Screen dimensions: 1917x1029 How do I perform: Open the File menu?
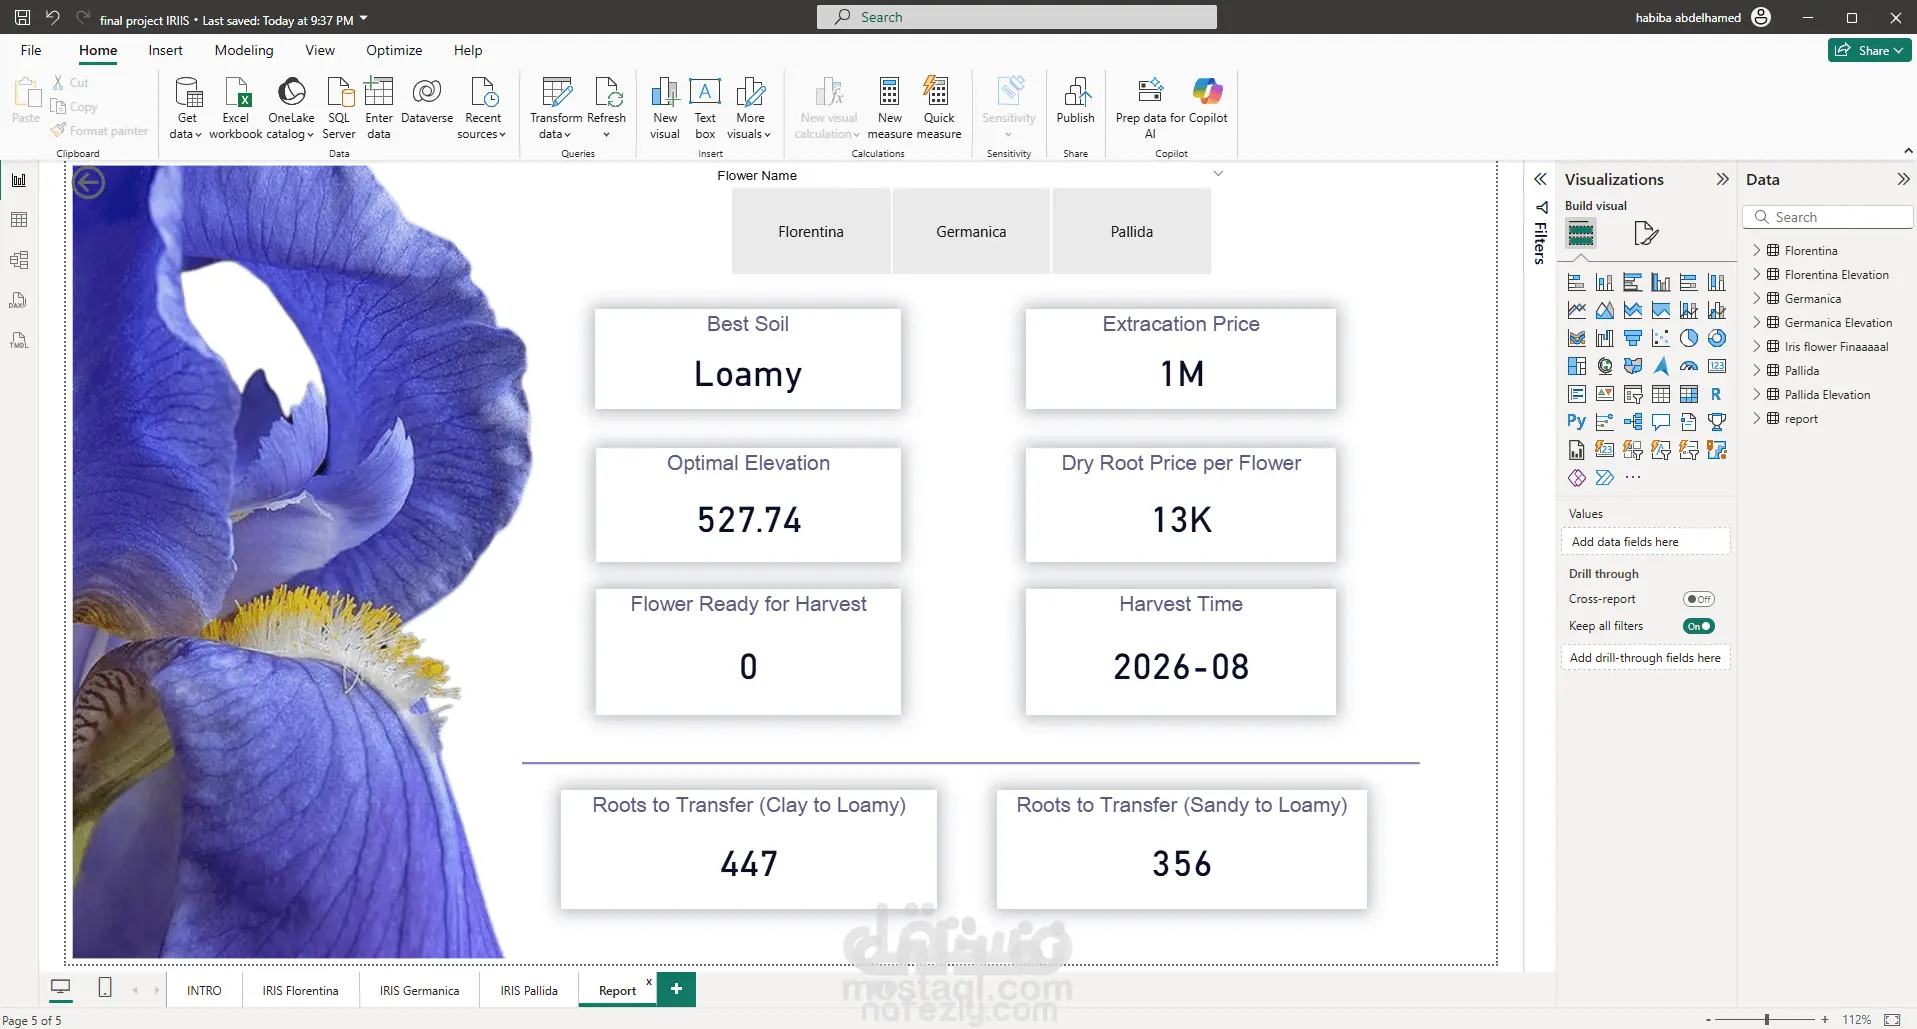[x=31, y=50]
